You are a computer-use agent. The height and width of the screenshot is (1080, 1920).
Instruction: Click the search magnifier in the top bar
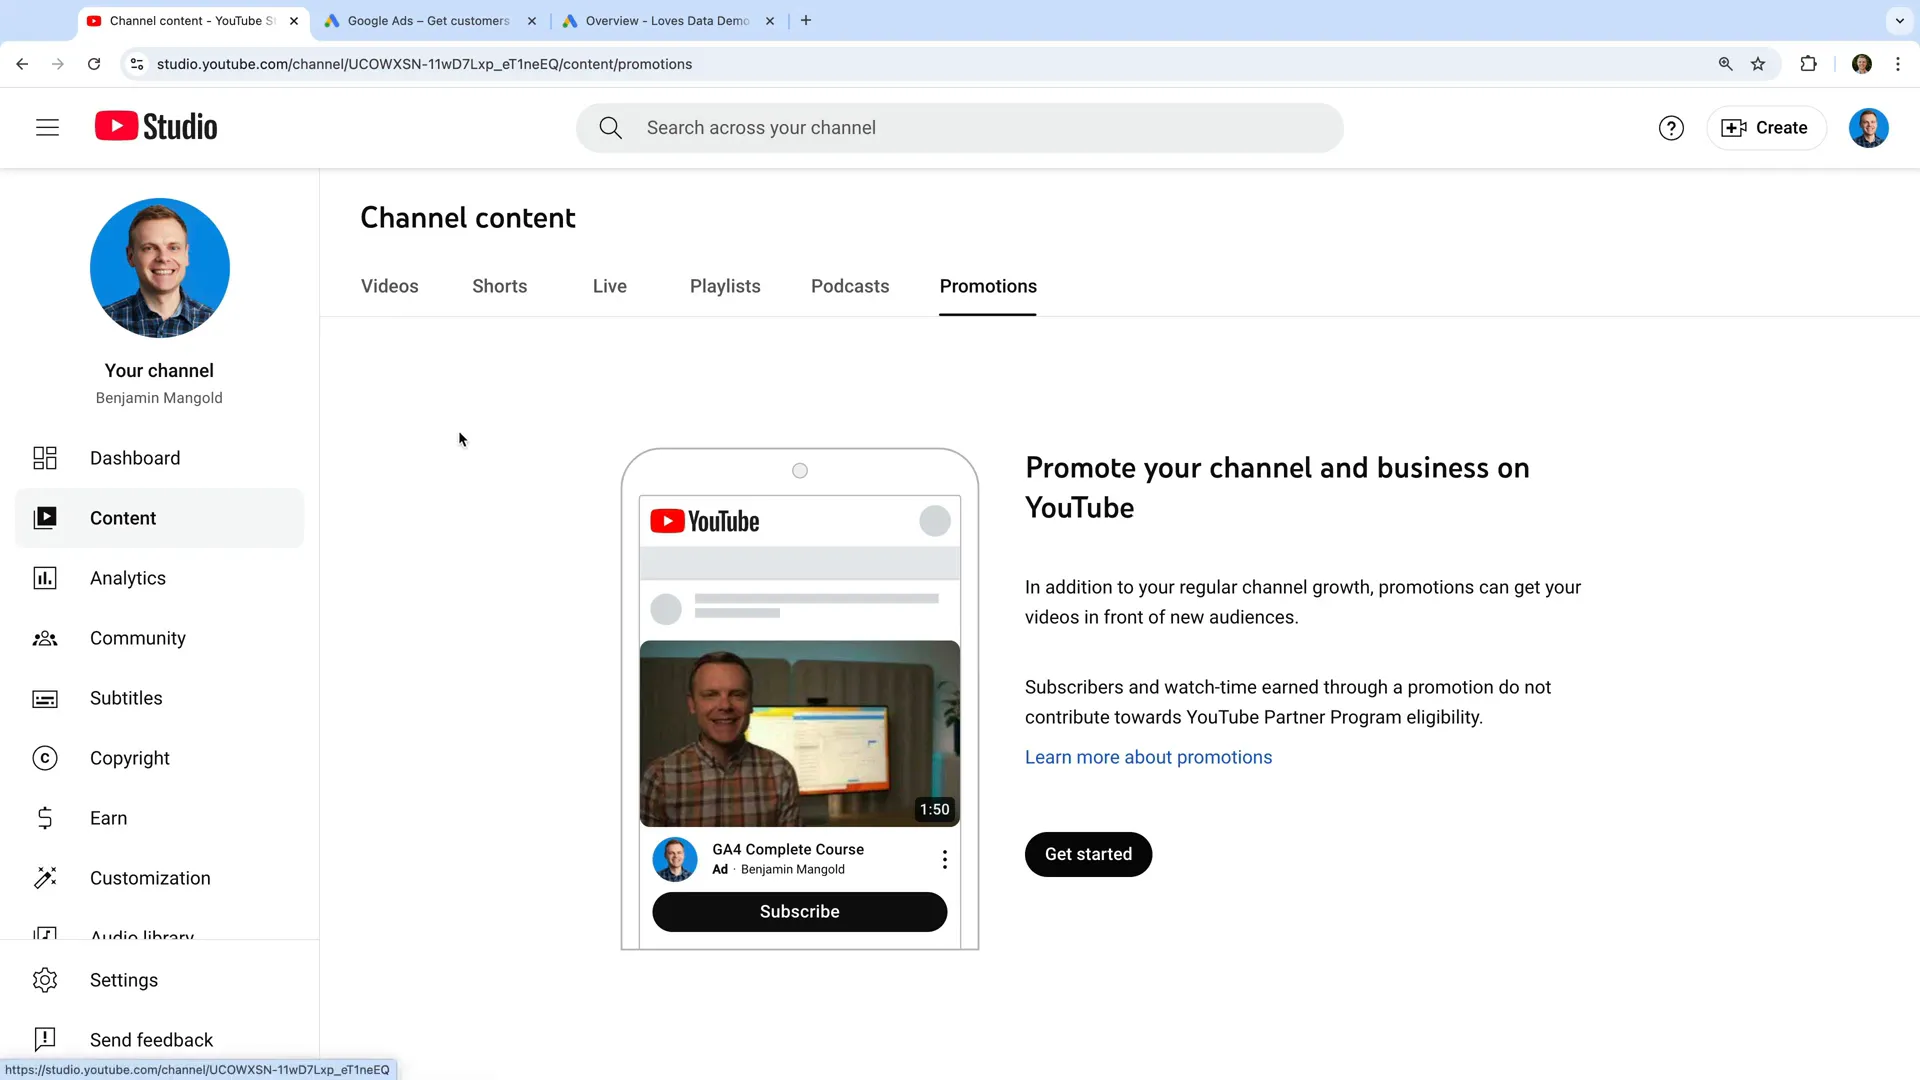pyautogui.click(x=611, y=128)
